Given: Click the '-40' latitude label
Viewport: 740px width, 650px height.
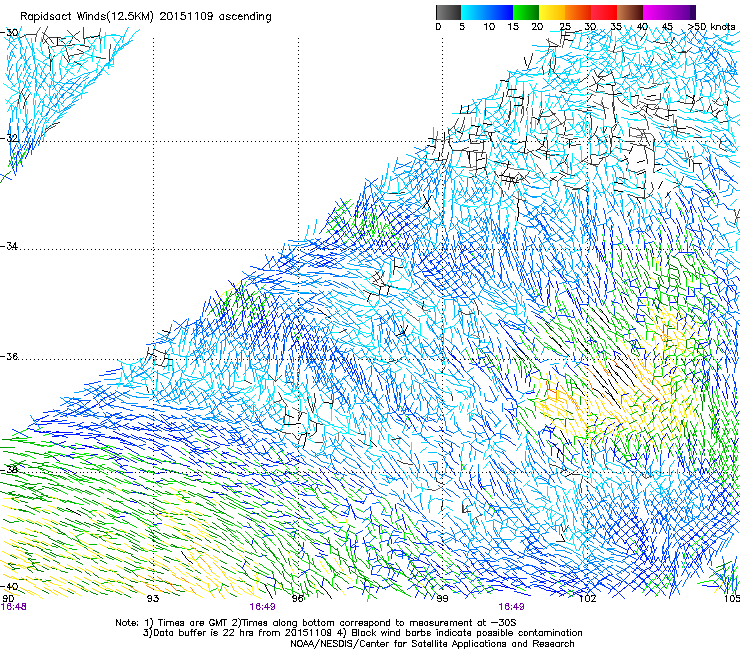Looking at the screenshot, I should click(x=9, y=586).
